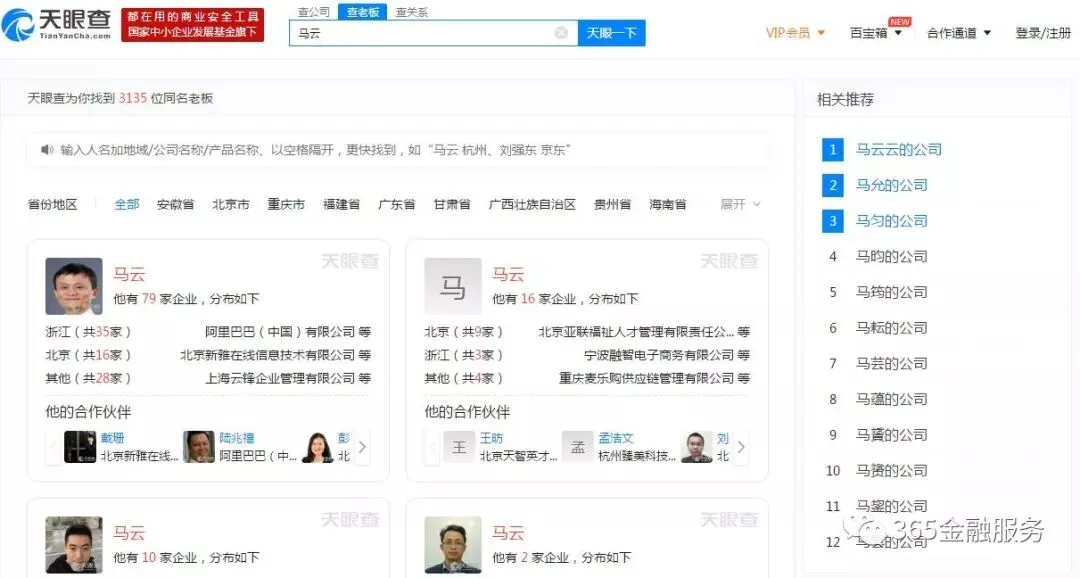1080x578 pixels.
Task: Filter results by 福建省
Action: tap(341, 204)
